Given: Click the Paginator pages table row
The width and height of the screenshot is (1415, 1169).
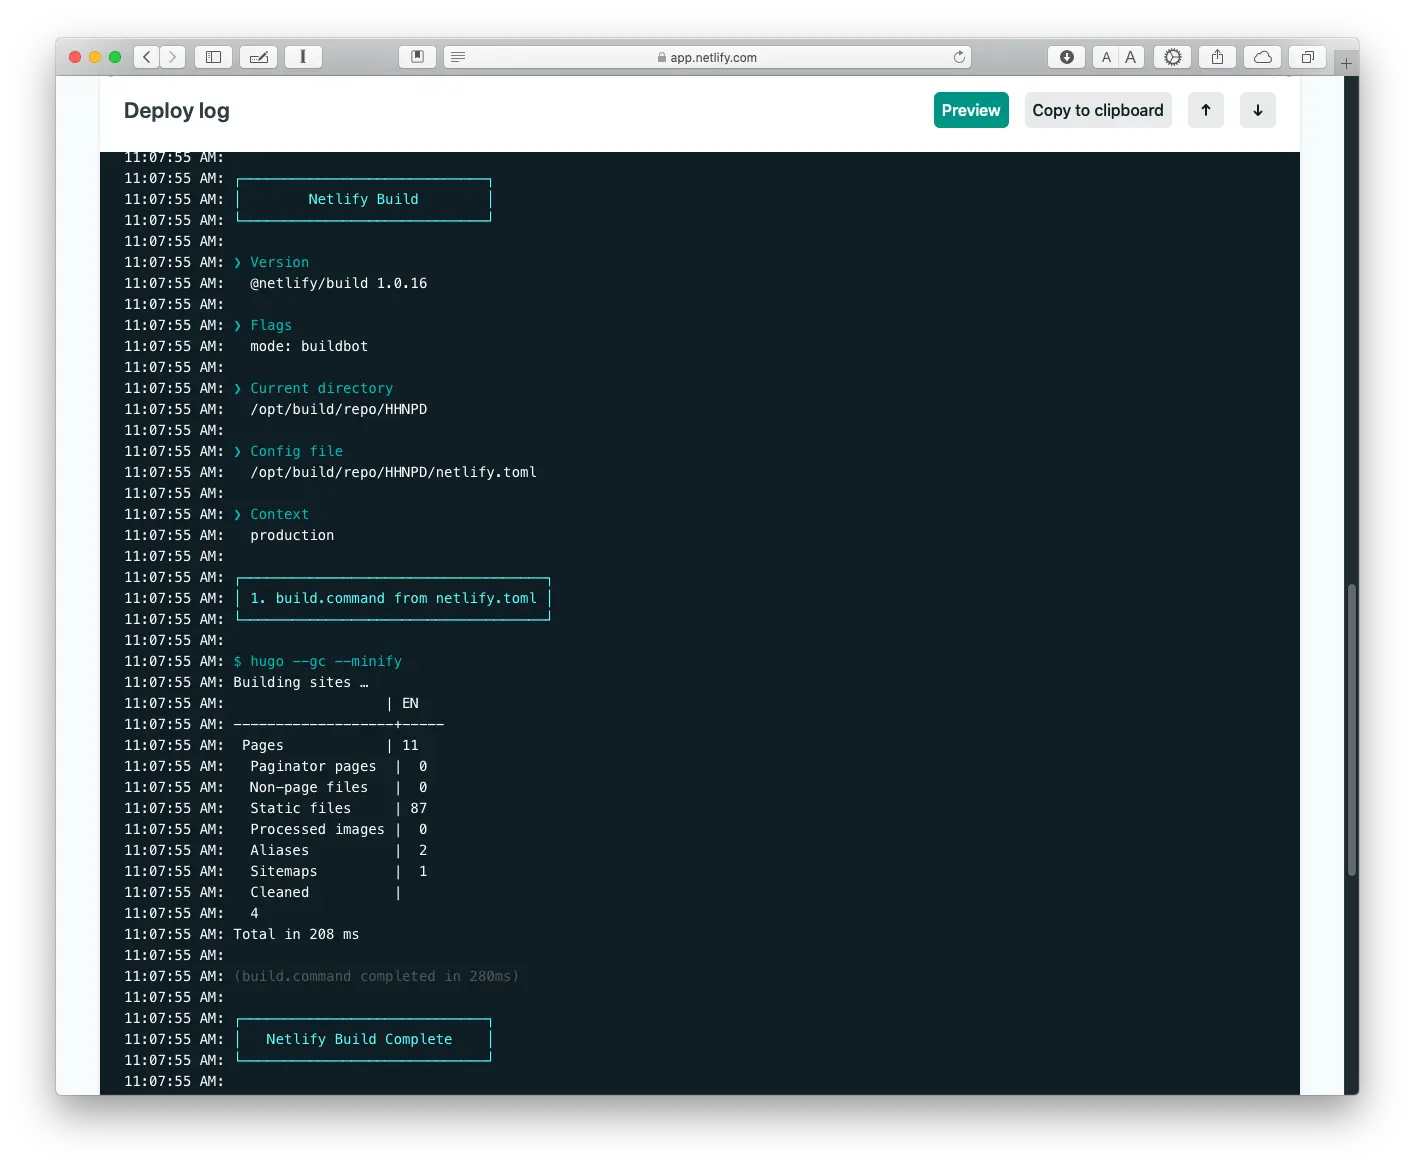Looking at the screenshot, I should 338,766.
